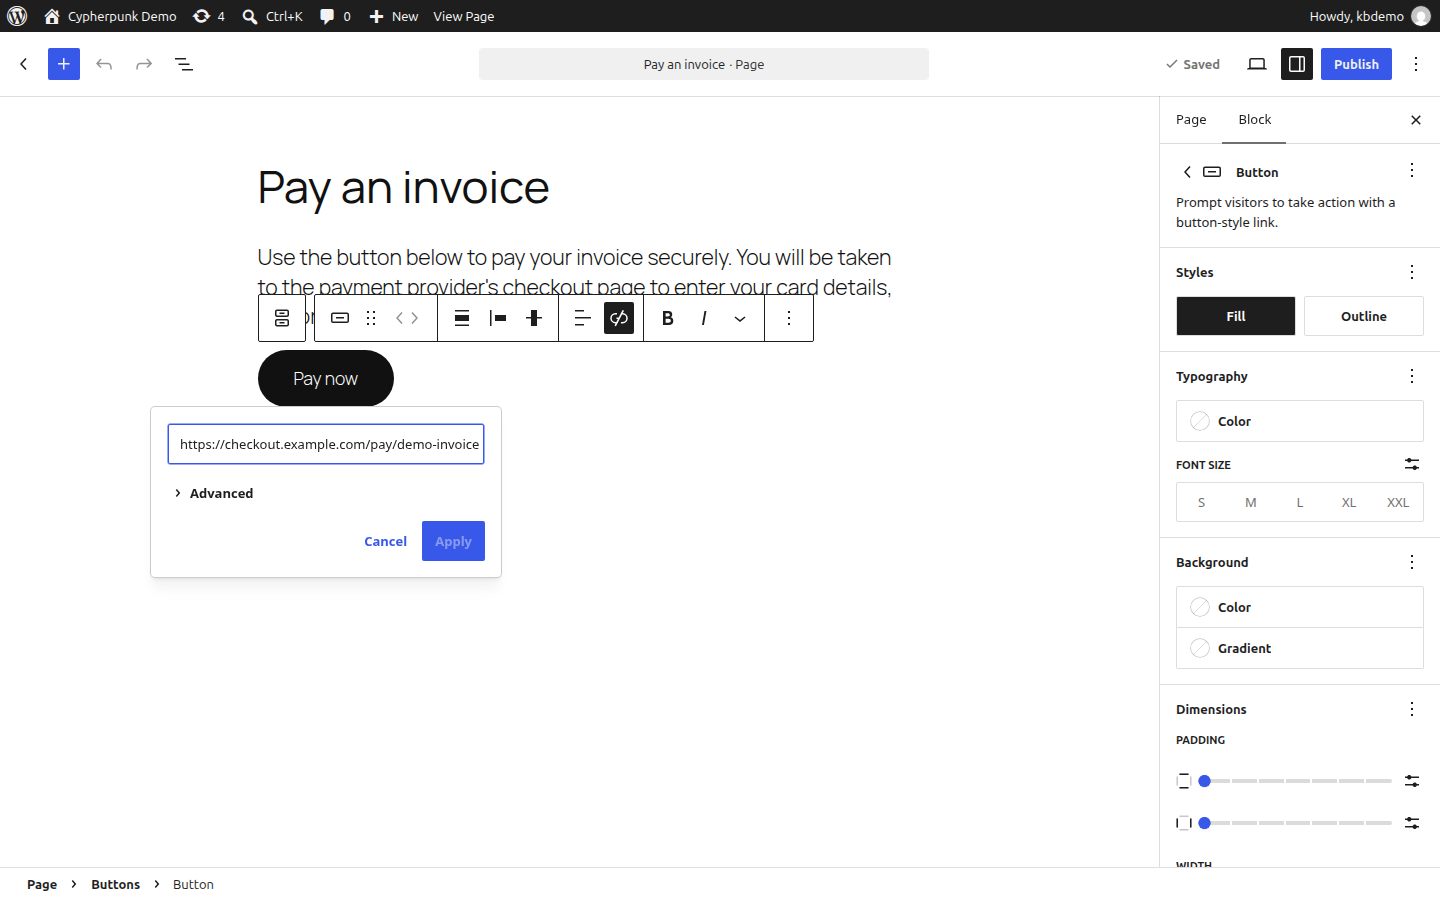Set custom vertical padding size
The height and width of the screenshot is (900, 1440).
click(x=1412, y=781)
